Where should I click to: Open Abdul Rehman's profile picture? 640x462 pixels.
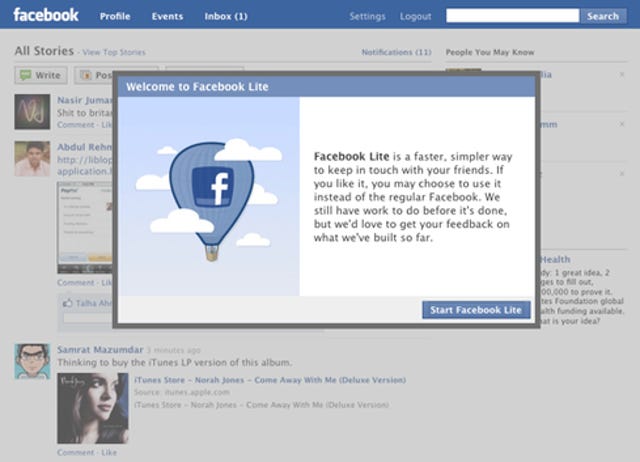pos(32,159)
